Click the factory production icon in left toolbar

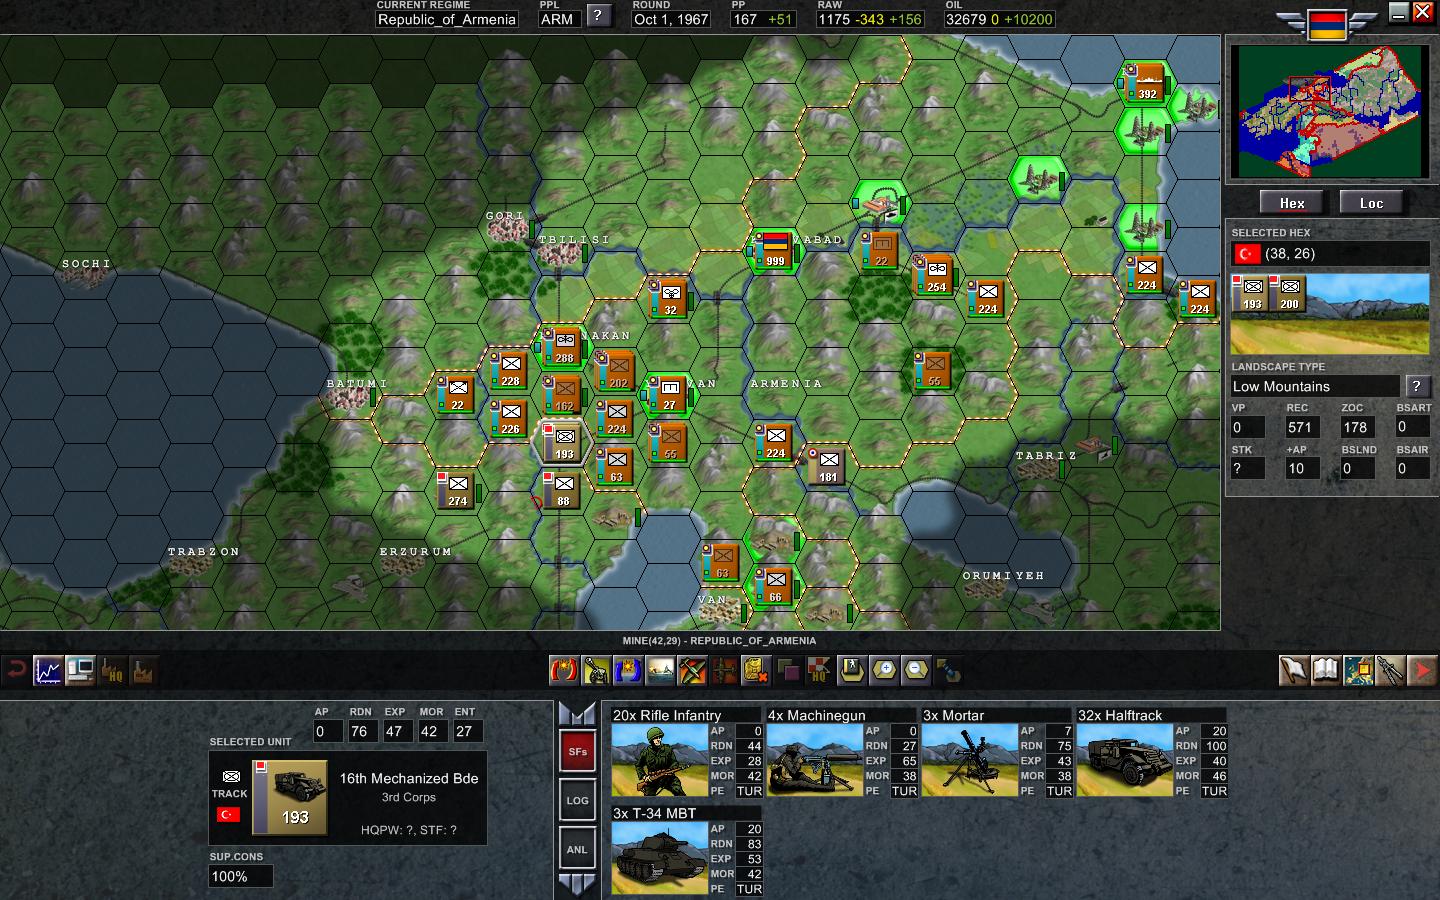click(x=144, y=670)
